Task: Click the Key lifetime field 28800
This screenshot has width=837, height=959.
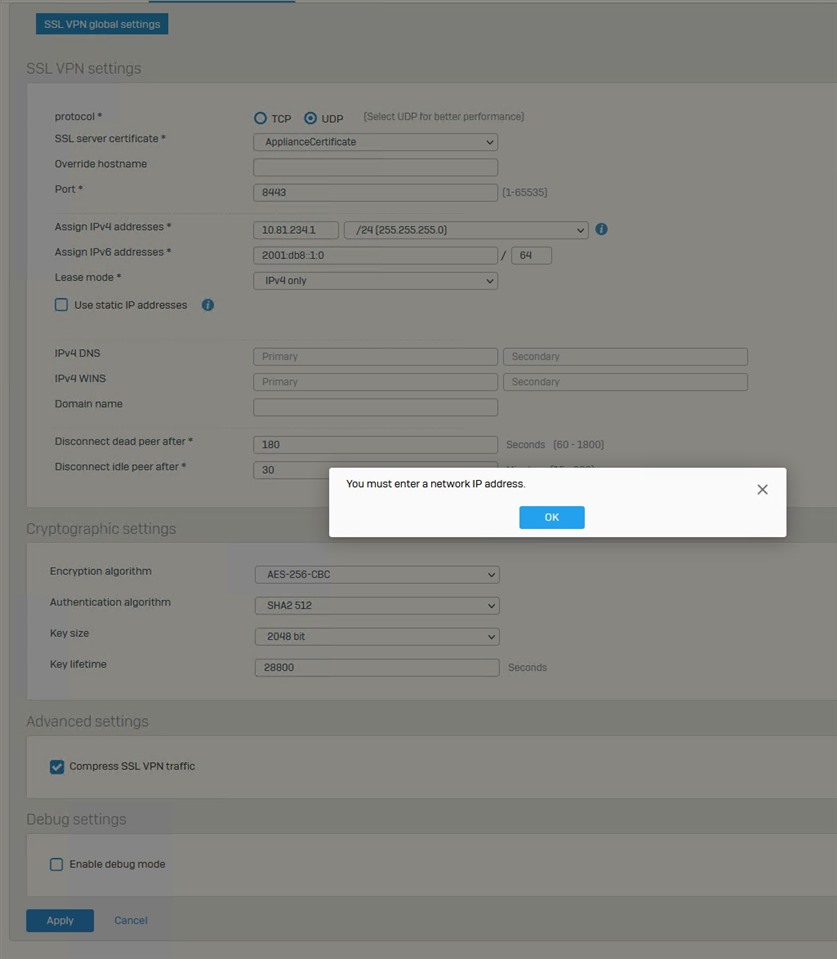Action: [377, 667]
